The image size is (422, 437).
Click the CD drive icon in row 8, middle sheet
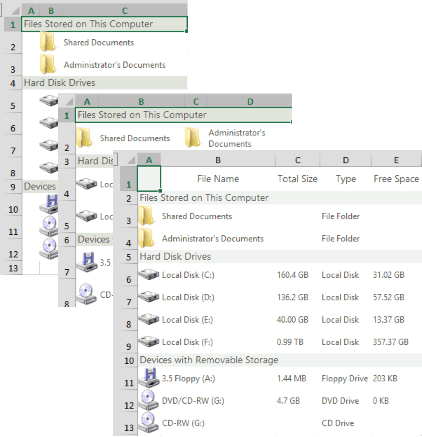point(86,294)
